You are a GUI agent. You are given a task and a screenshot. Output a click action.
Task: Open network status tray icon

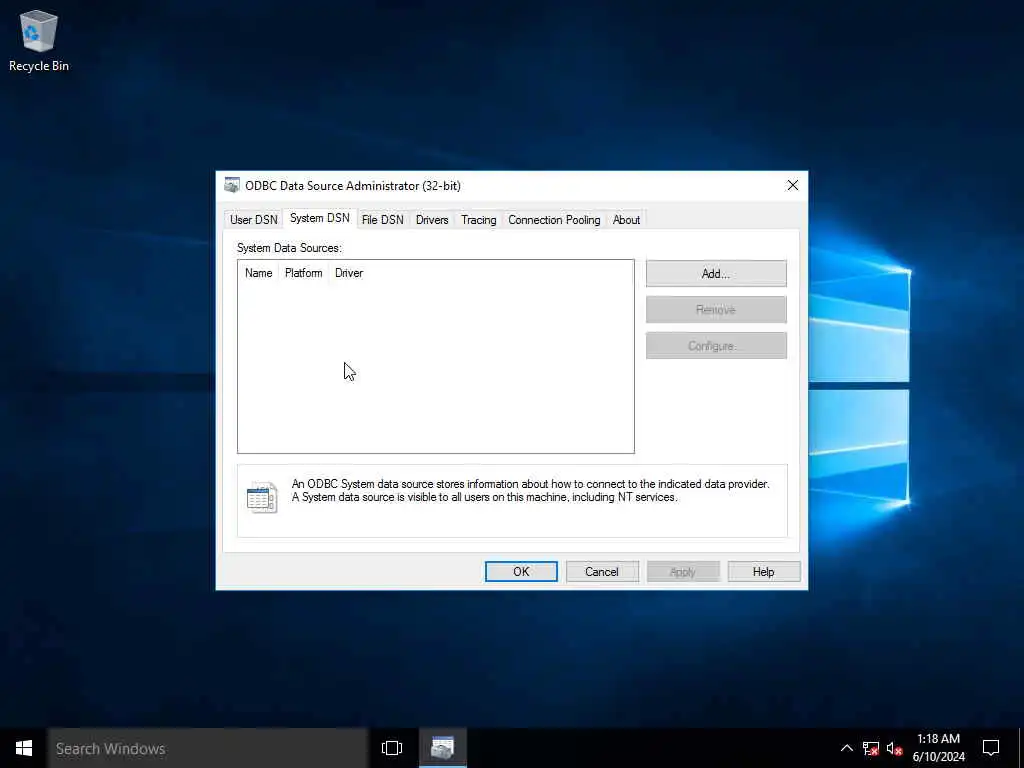tap(871, 748)
